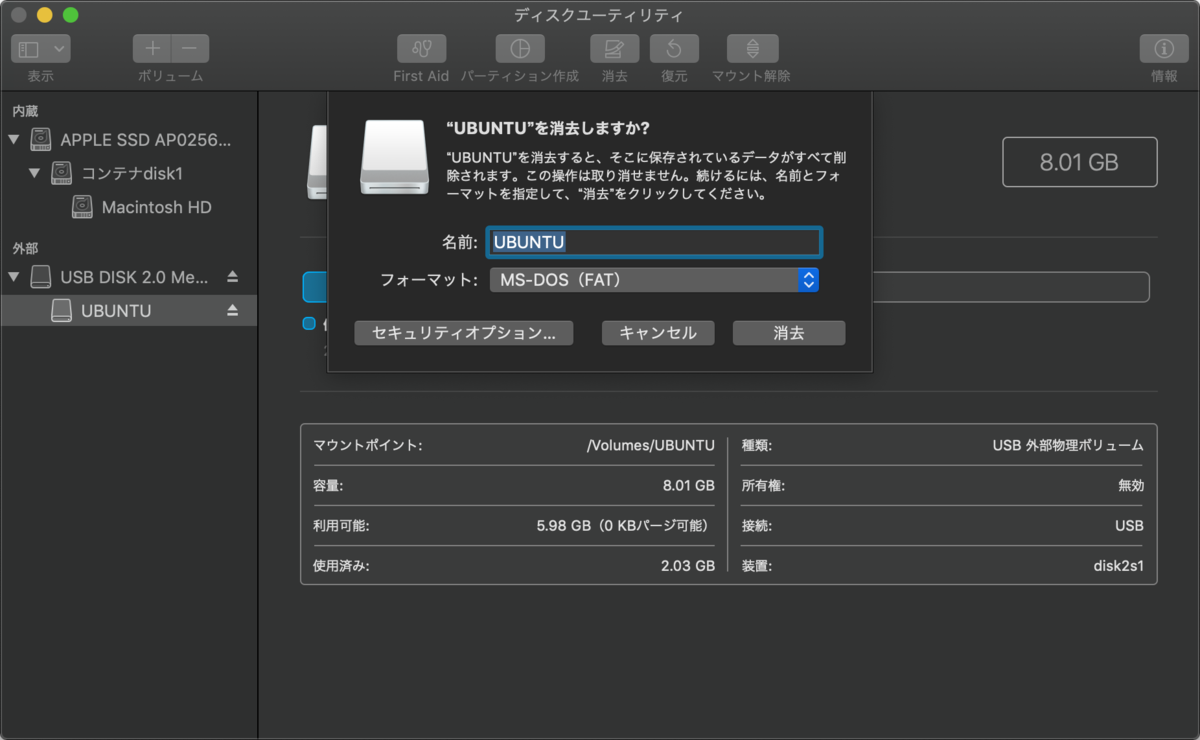Open the Info toolbar icon
This screenshot has height=740, width=1200.
pyautogui.click(x=1164, y=48)
